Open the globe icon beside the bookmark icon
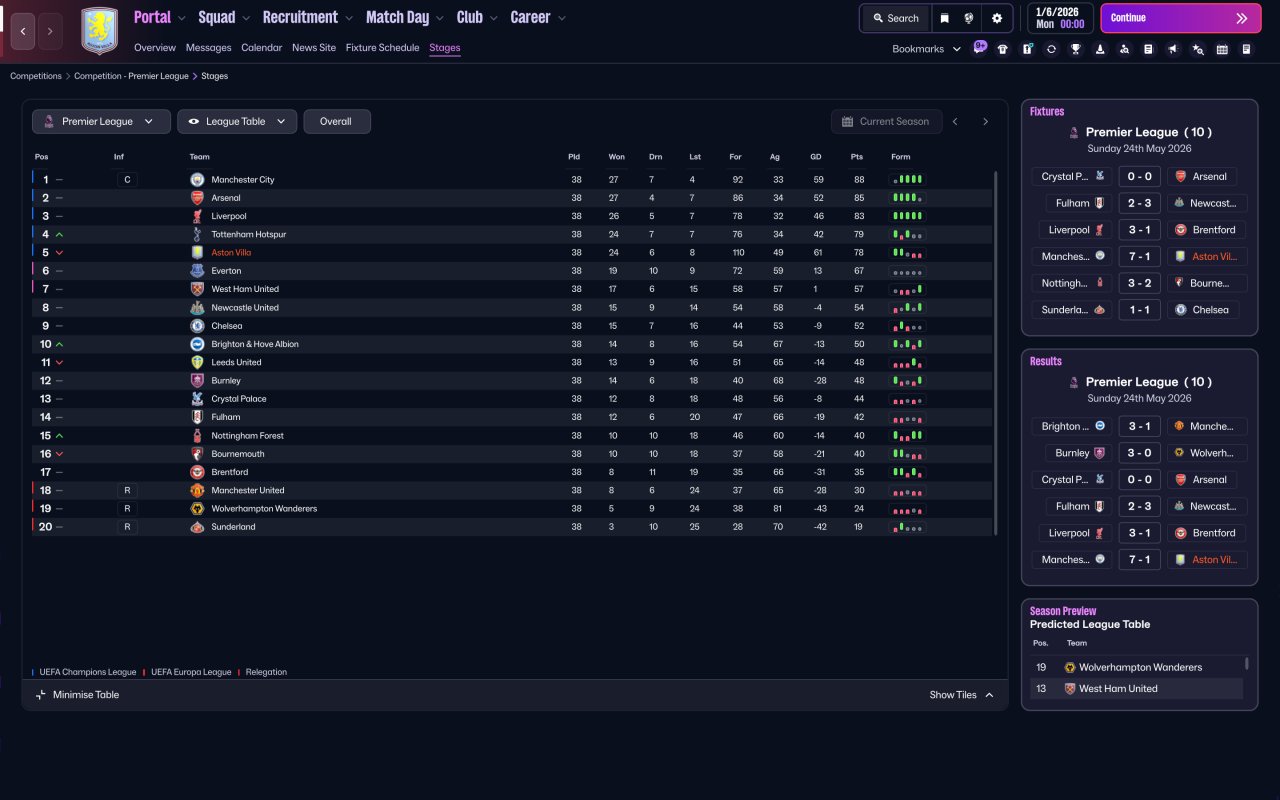 pyautogui.click(x=969, y=18)
